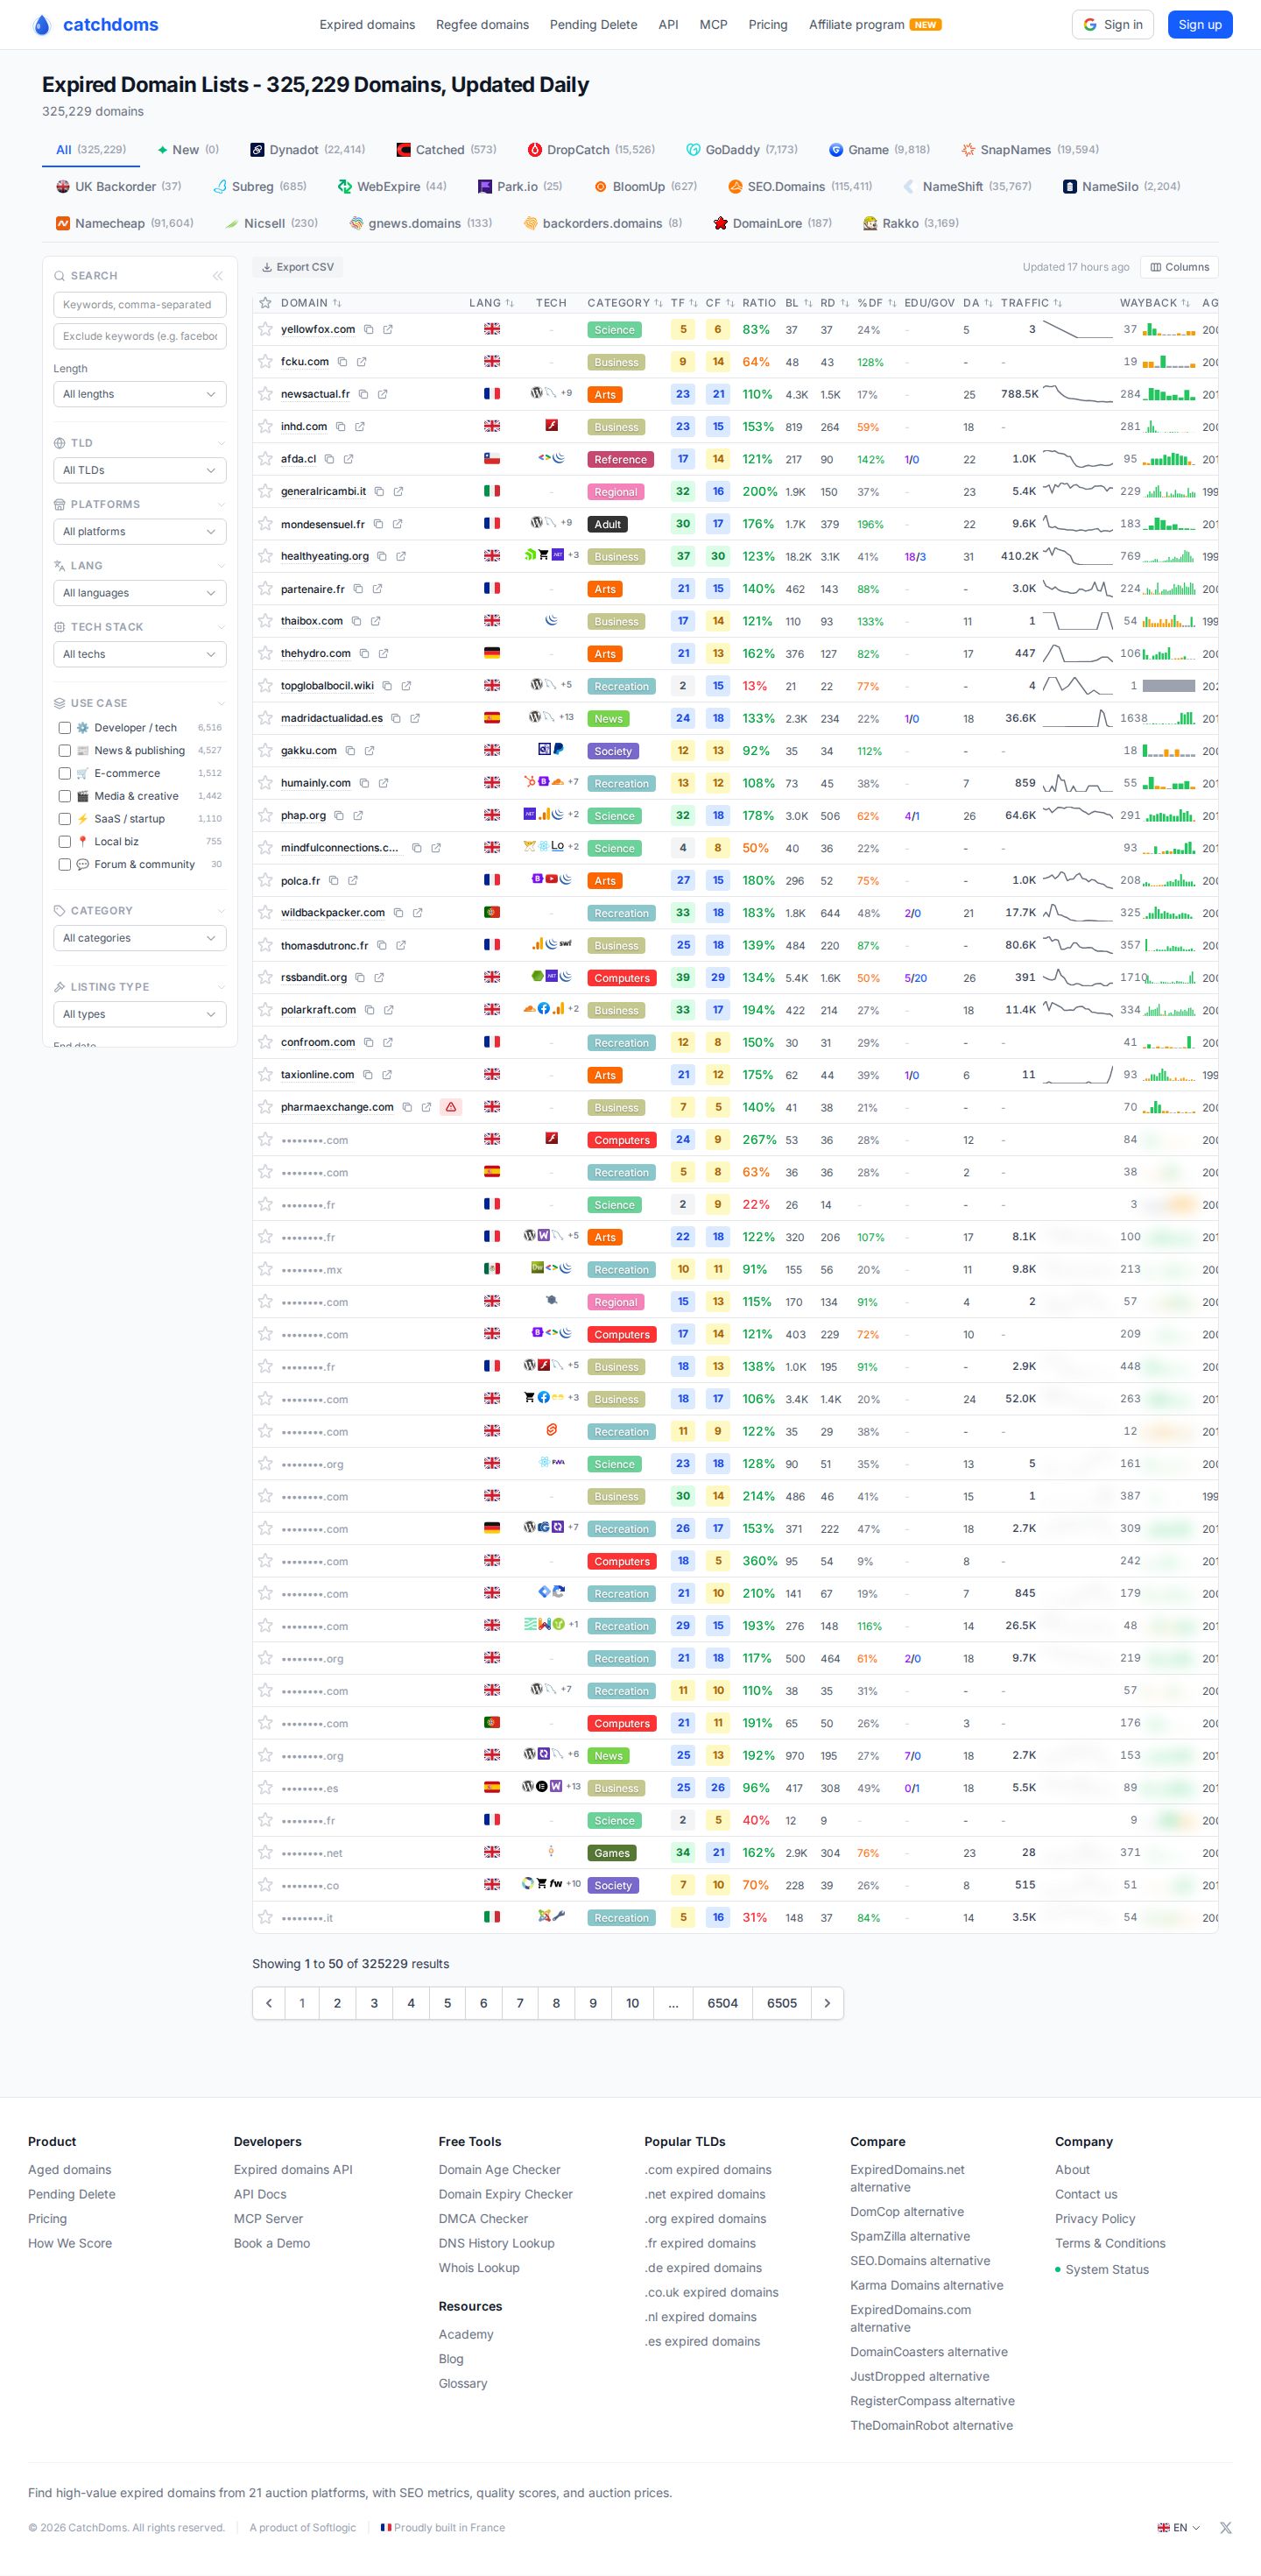The width and height of the screenshot is (1261, 2576).
Task: Click the Flash tech icon in inhd.com row
Action: [551, 425]
